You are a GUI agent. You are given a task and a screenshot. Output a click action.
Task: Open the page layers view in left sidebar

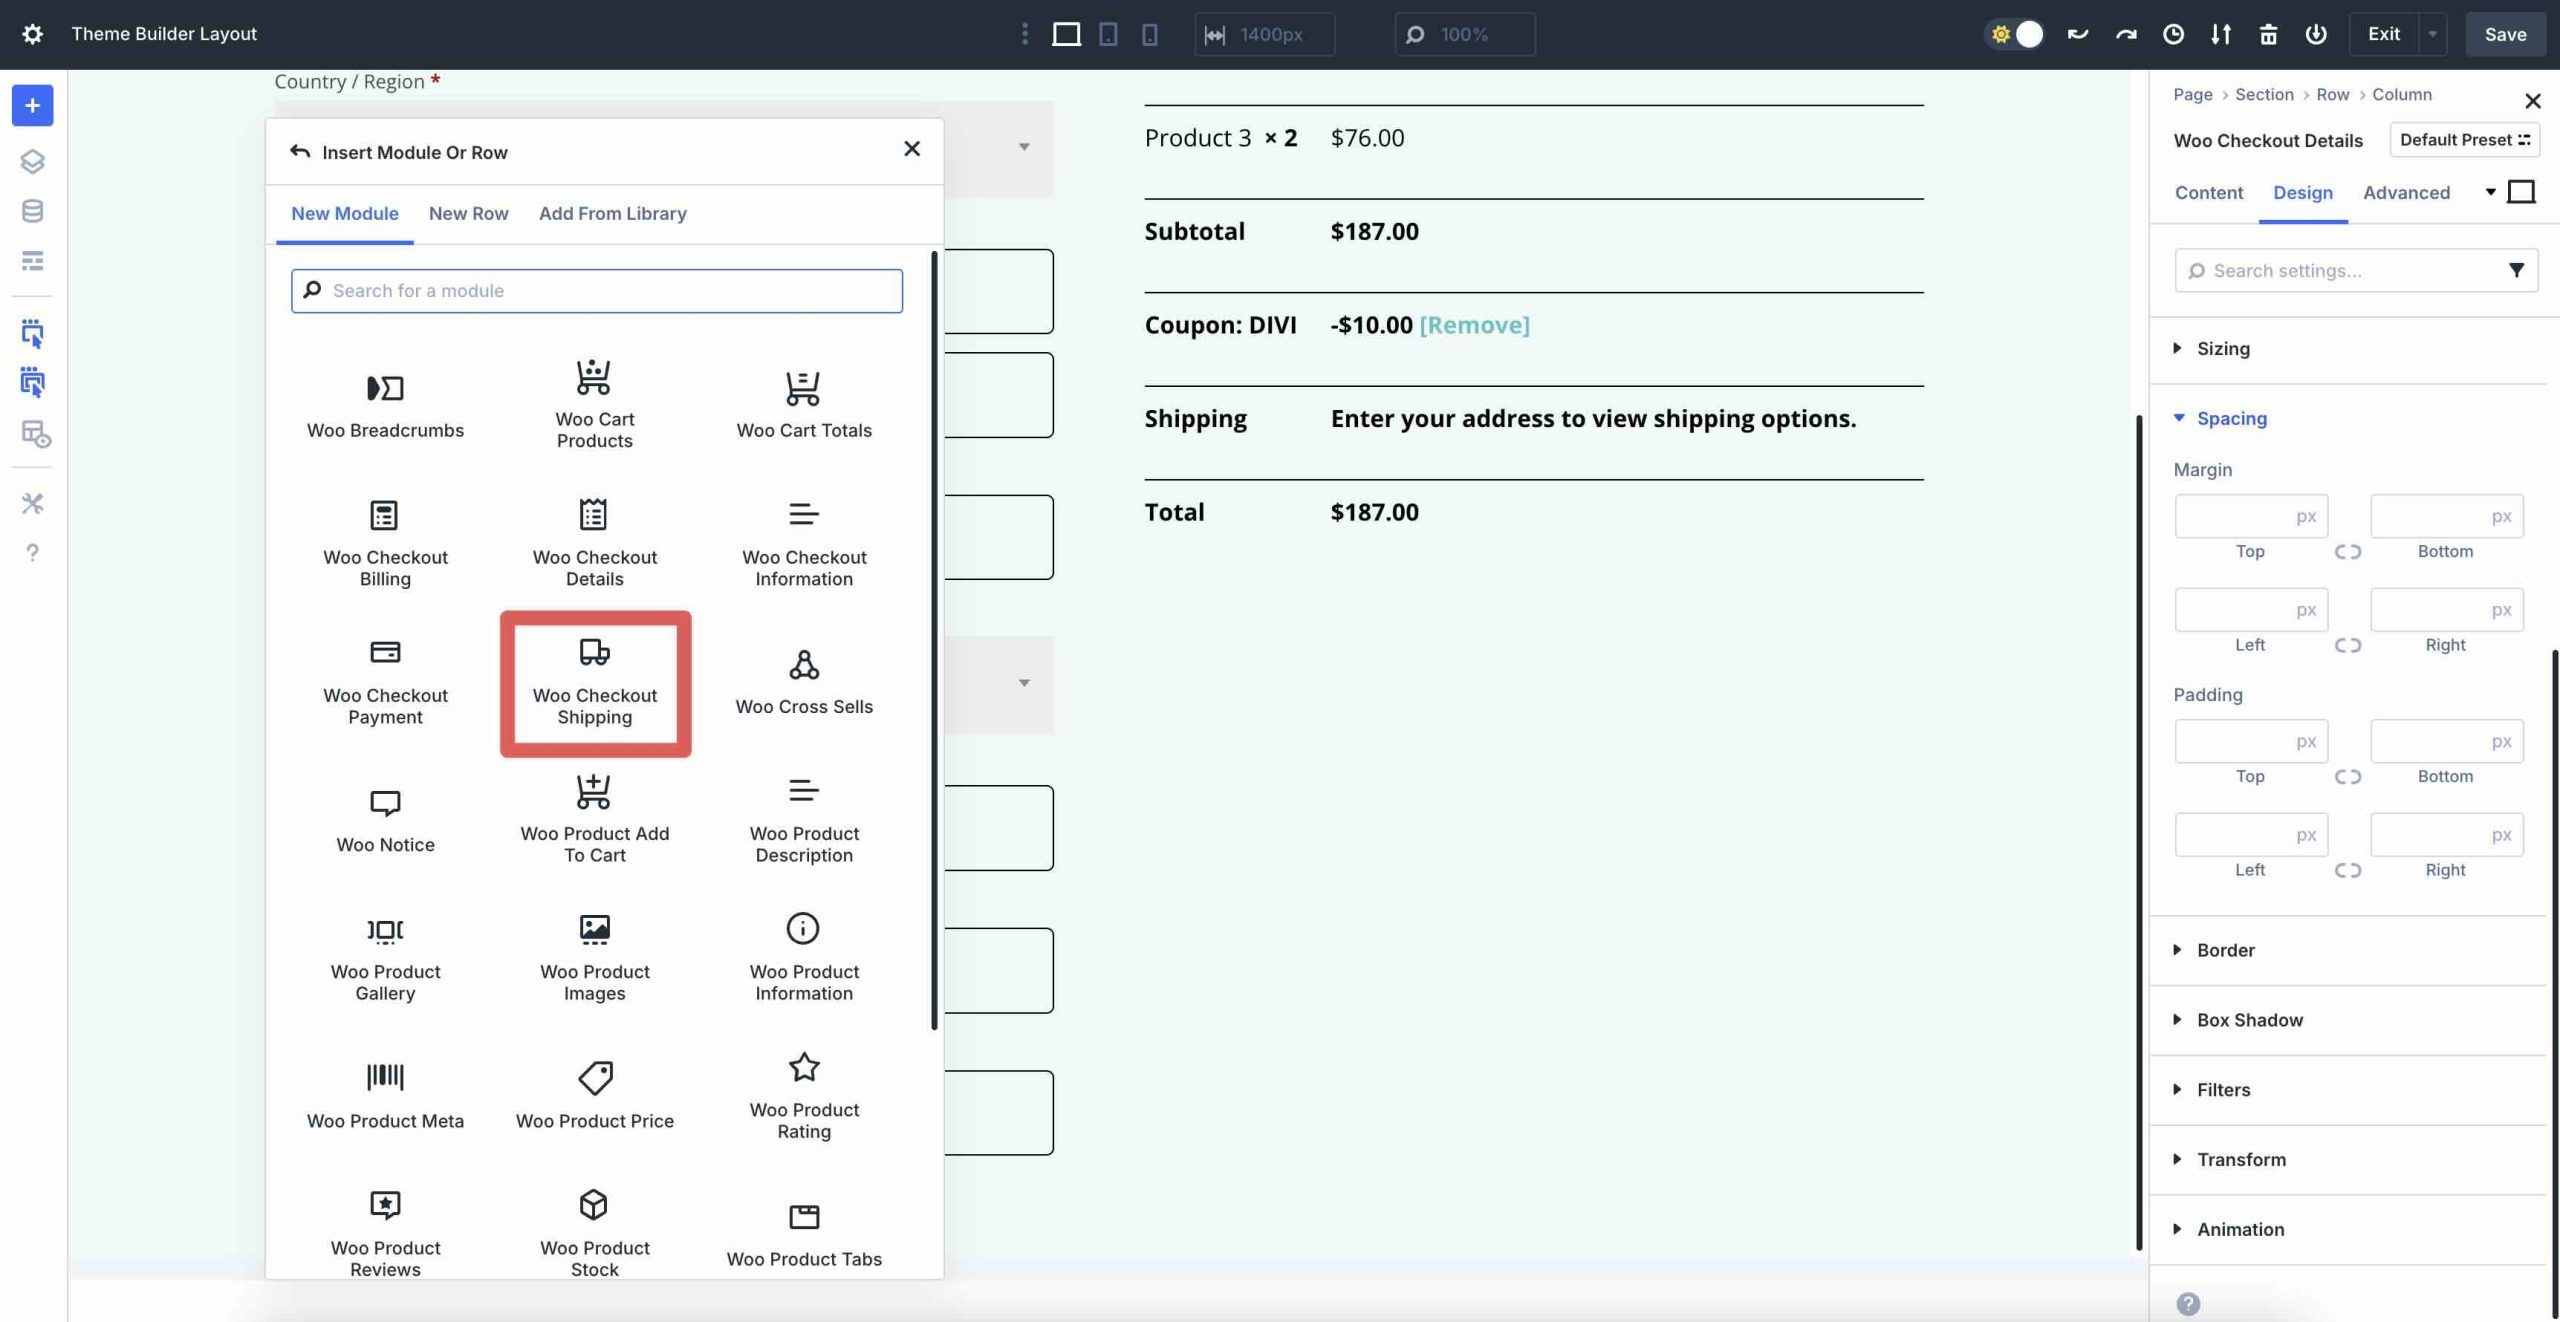(33, 160)
